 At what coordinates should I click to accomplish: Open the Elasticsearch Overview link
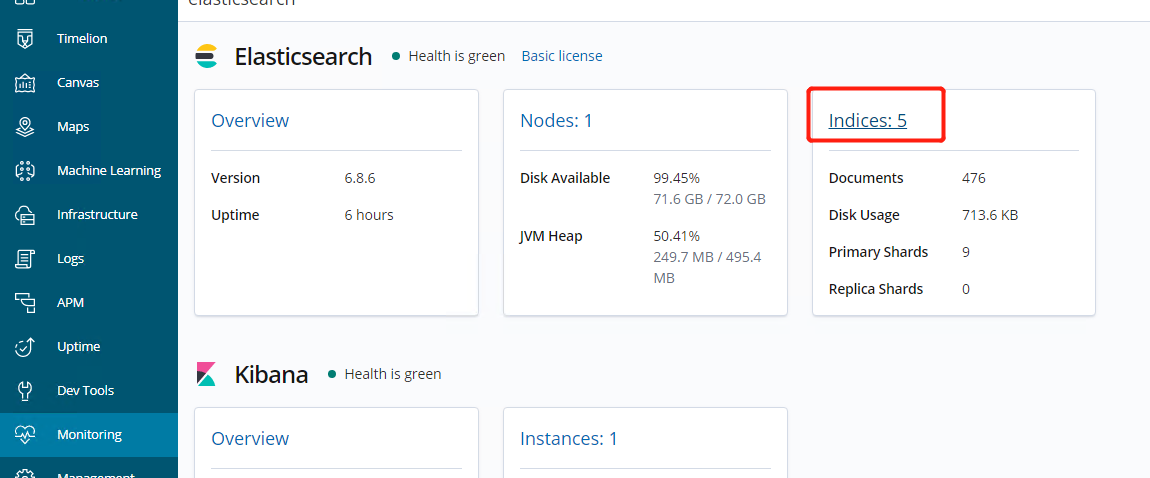point(250,121)
